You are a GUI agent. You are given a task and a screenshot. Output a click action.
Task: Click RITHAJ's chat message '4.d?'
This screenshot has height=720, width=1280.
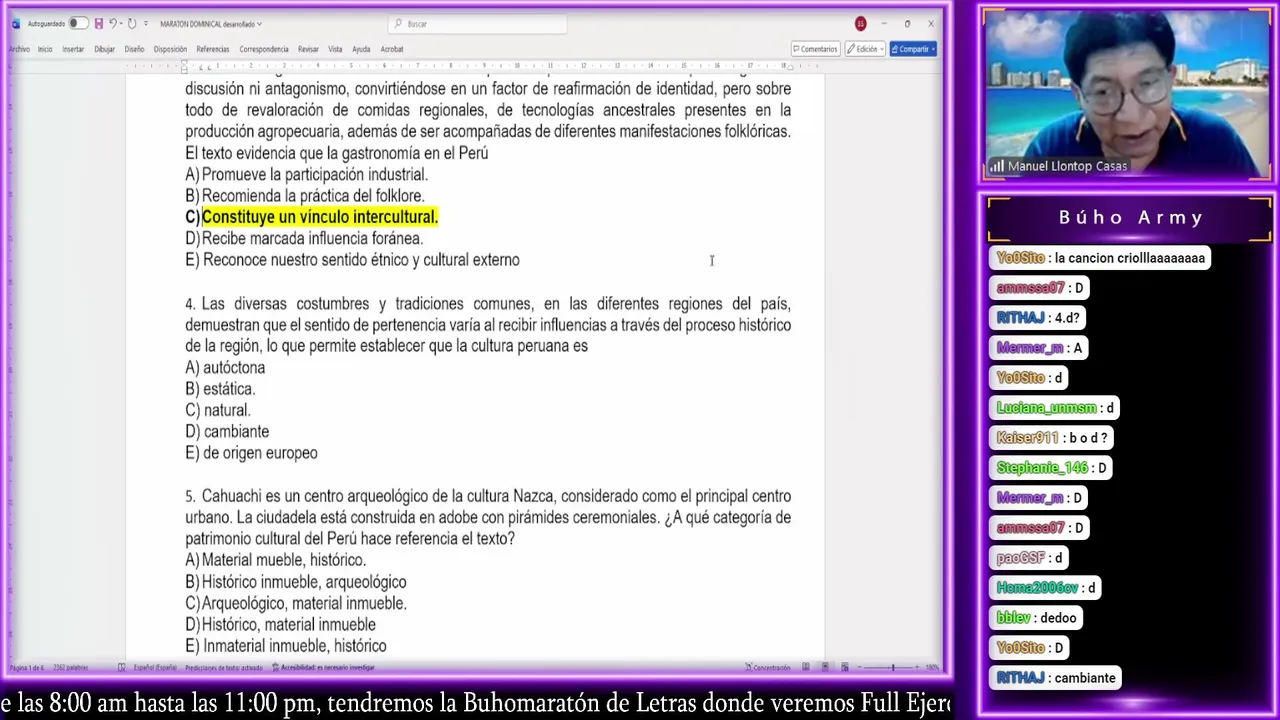1038,318
